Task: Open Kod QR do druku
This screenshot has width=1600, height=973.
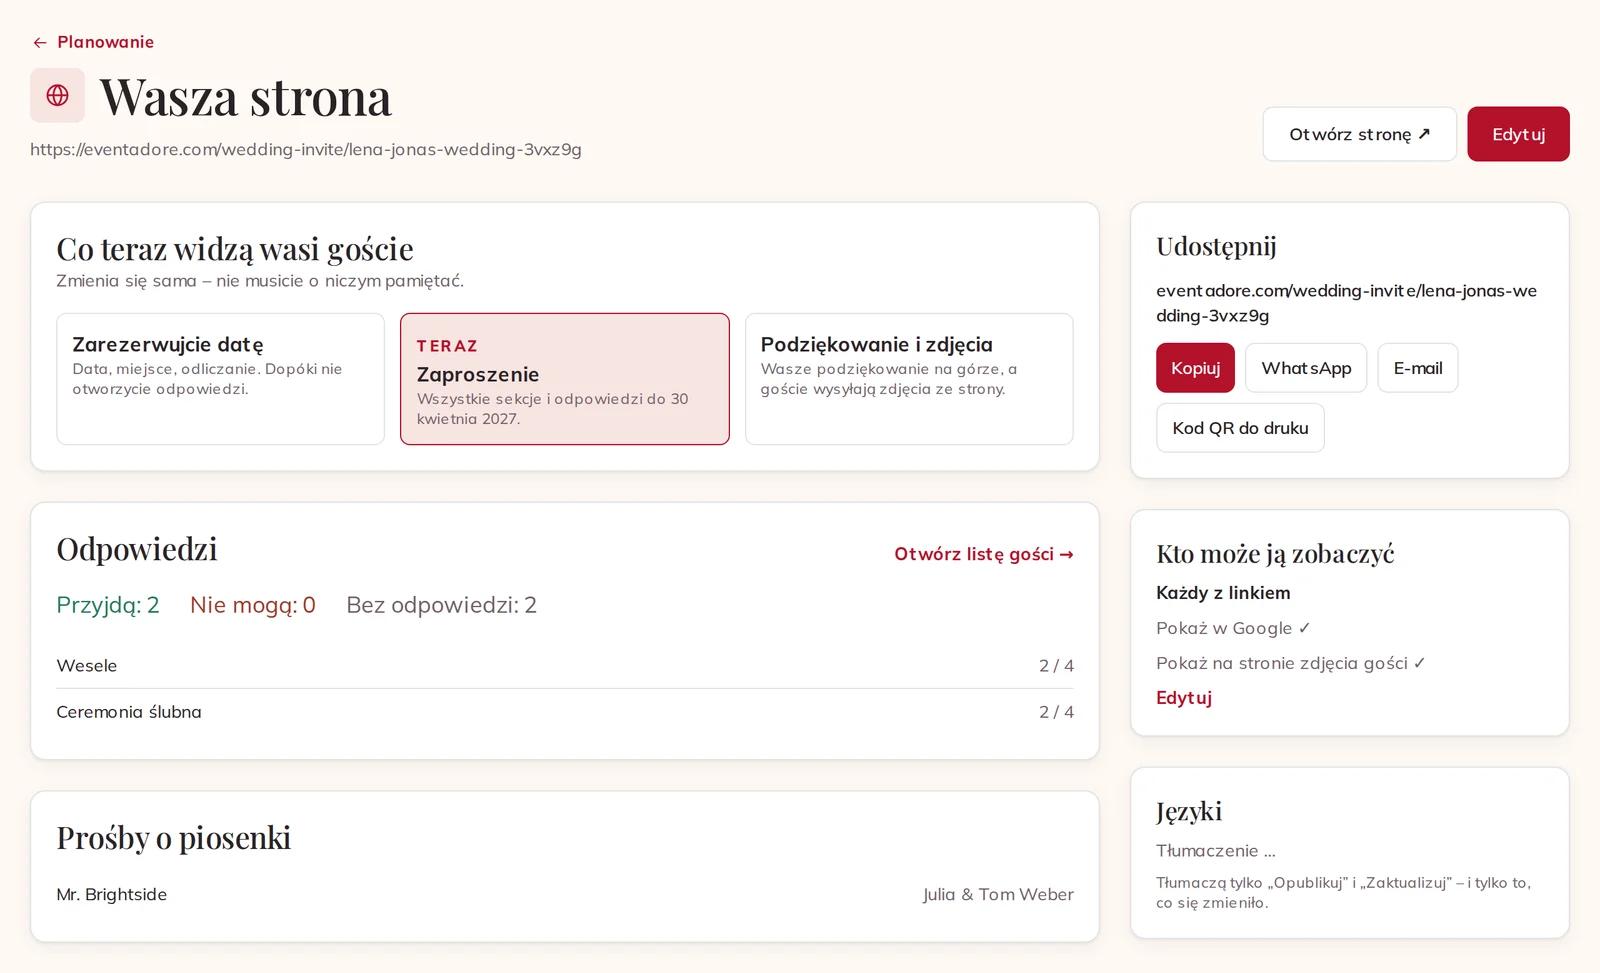Action: (x=1240, y=428)
